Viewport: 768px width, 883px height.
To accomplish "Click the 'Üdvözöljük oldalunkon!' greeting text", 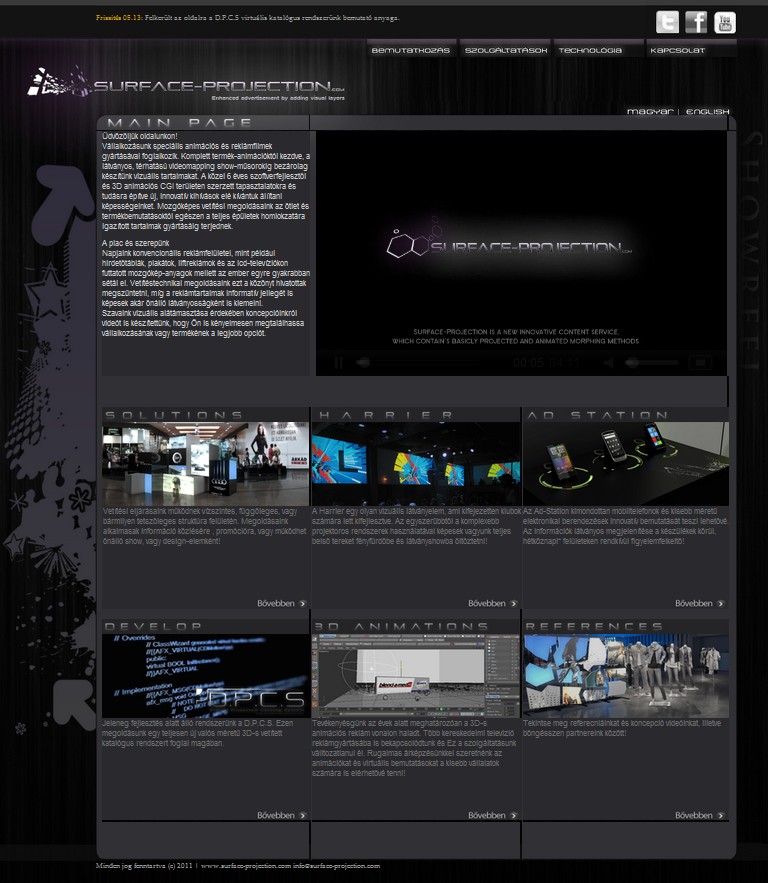I will click(140, 136).
